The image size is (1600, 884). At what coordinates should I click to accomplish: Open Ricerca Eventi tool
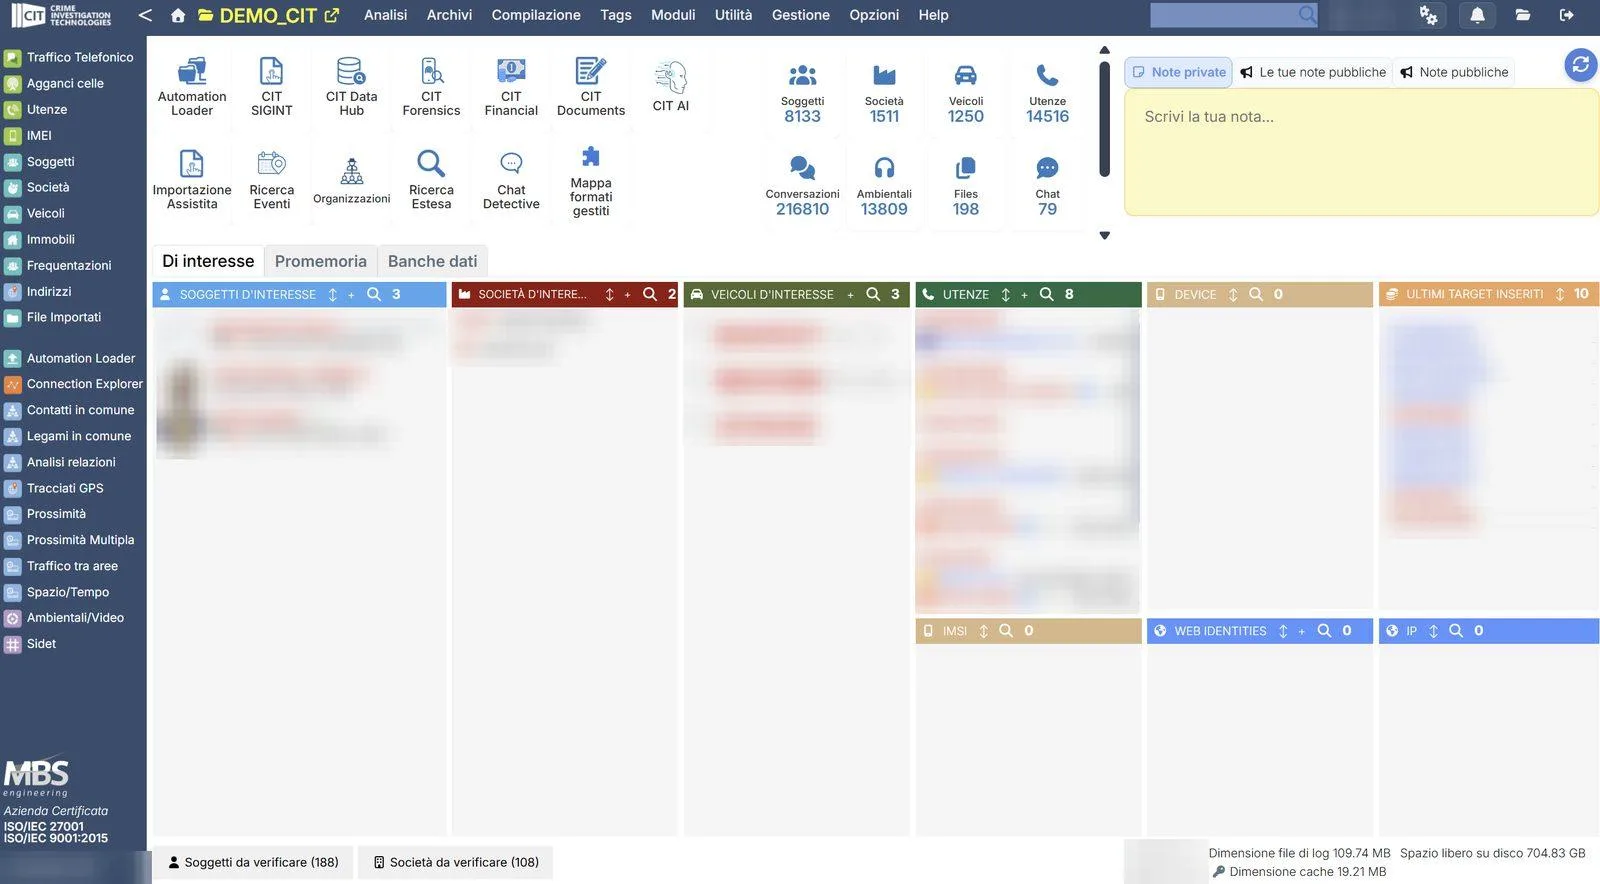tap(272, 180)
